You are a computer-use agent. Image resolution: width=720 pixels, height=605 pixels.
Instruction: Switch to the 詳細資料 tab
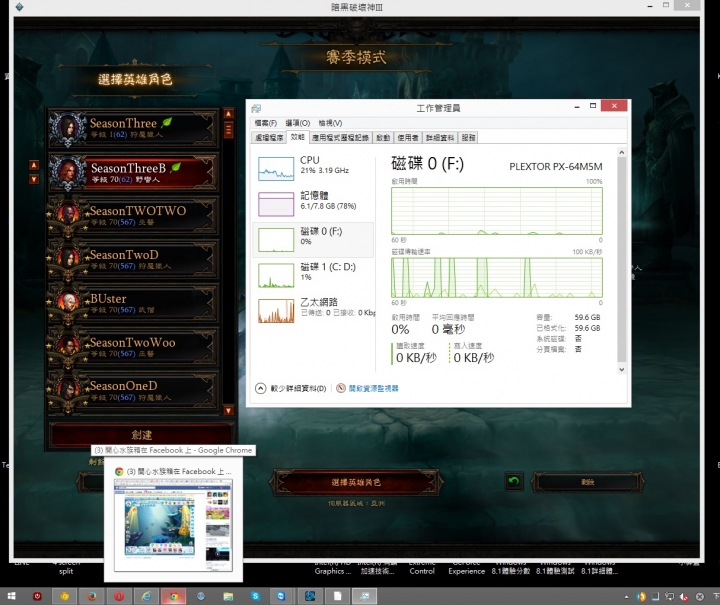click(x=439, y=137)
